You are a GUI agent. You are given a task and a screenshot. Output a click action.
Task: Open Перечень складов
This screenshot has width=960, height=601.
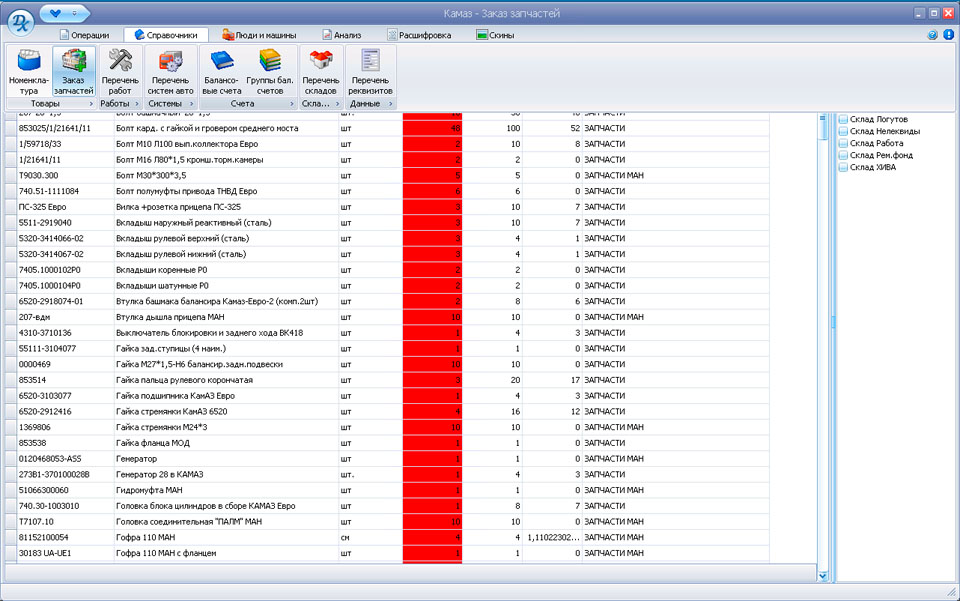320,72
